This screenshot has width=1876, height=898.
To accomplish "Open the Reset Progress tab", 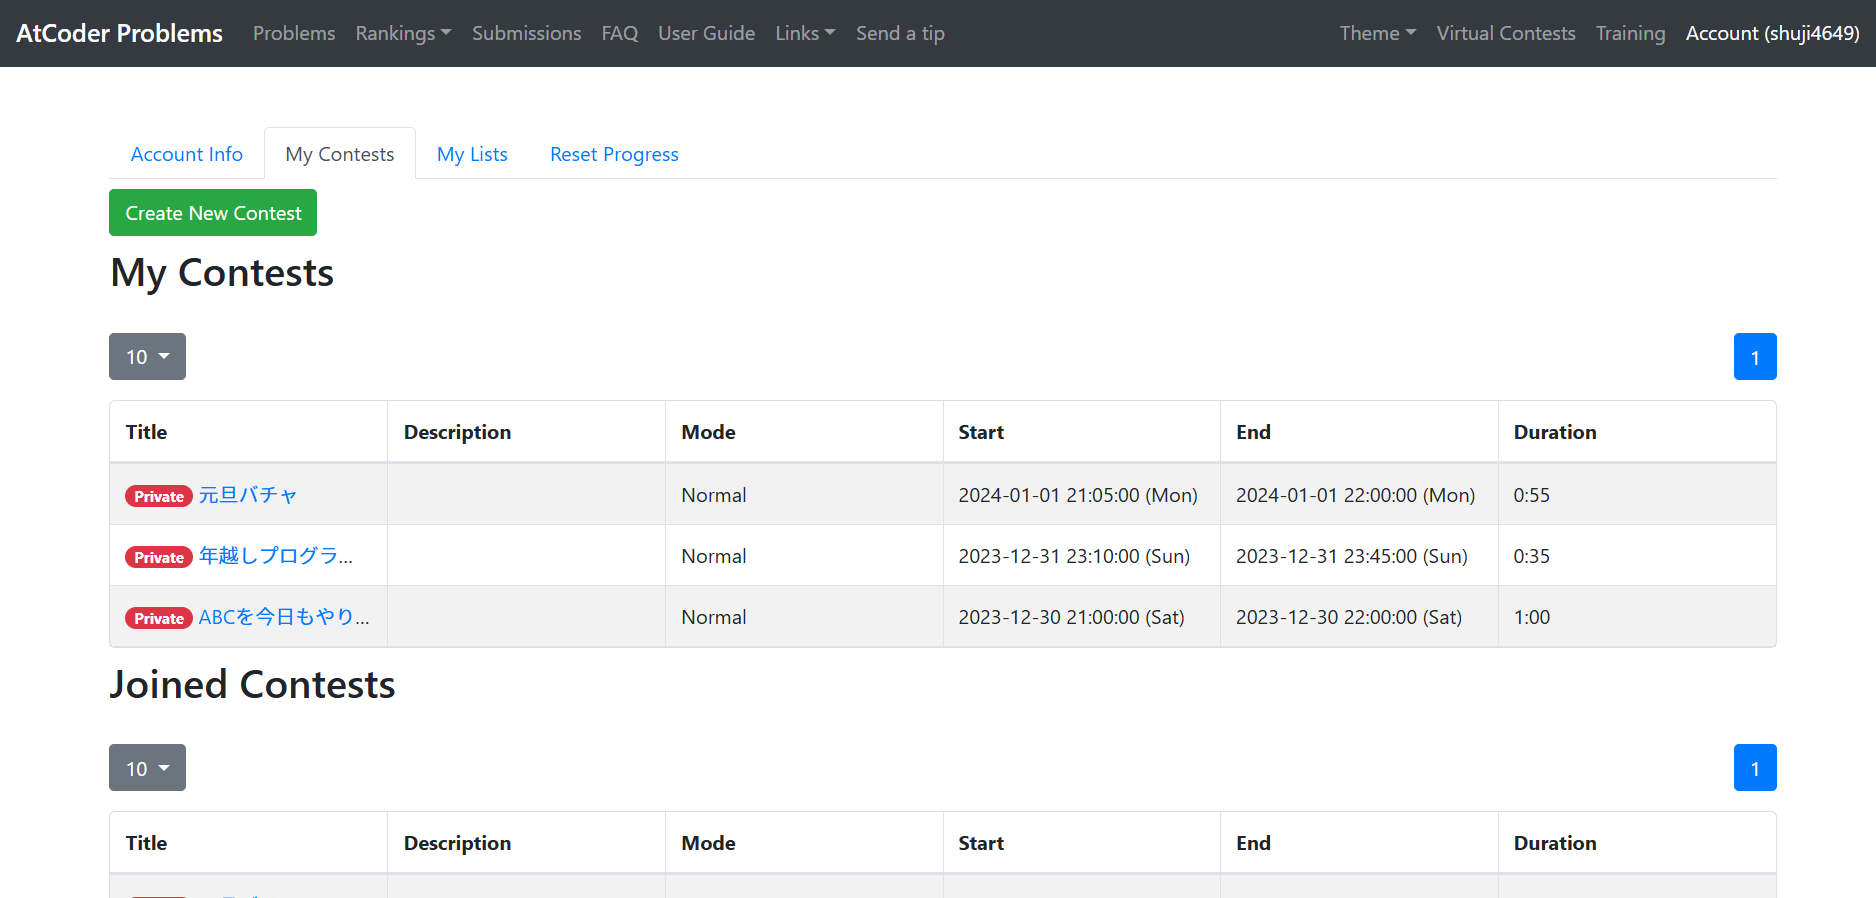I will pos(614,154).
